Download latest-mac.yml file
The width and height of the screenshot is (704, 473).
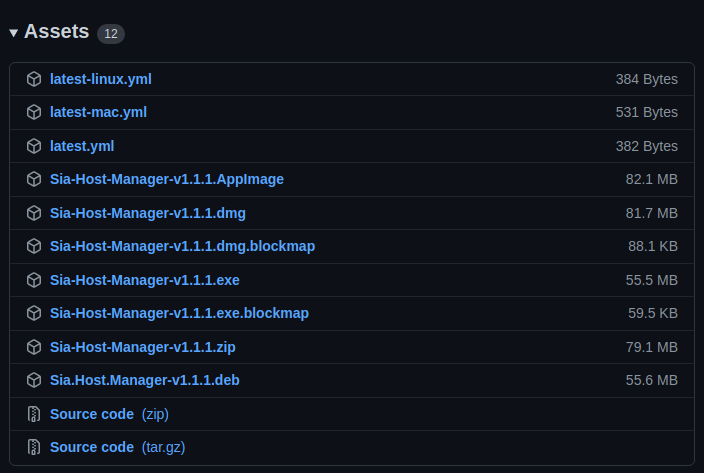(98, 112)
